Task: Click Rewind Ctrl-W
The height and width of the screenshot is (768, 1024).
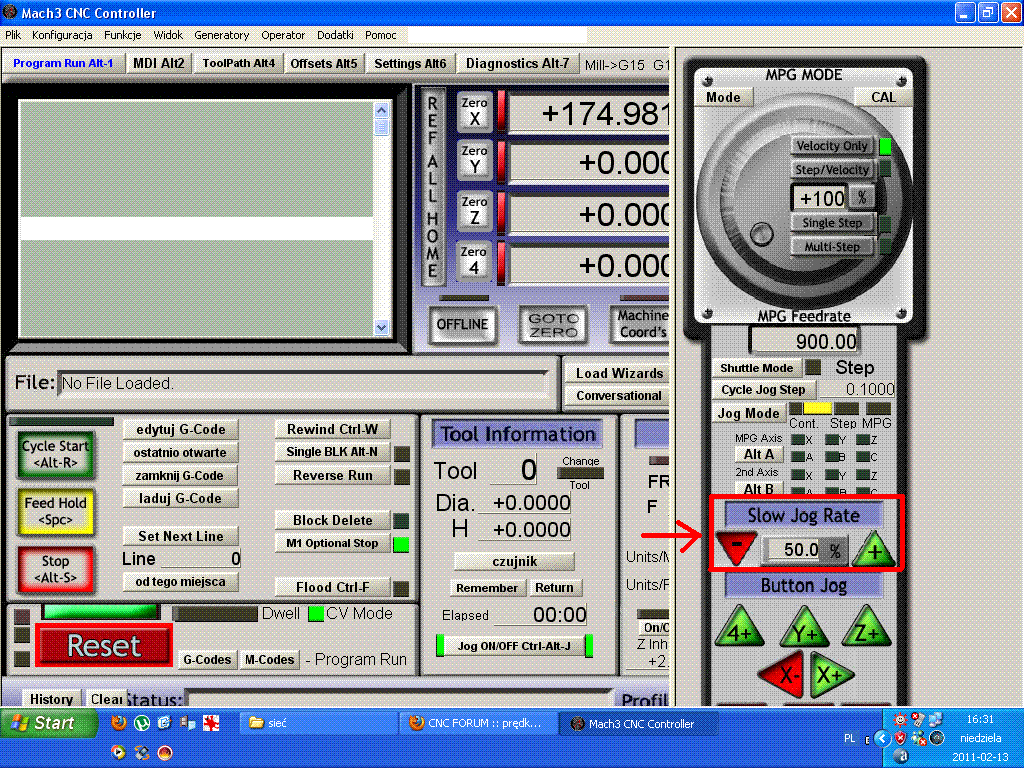Action: click(x=332, y=429)
